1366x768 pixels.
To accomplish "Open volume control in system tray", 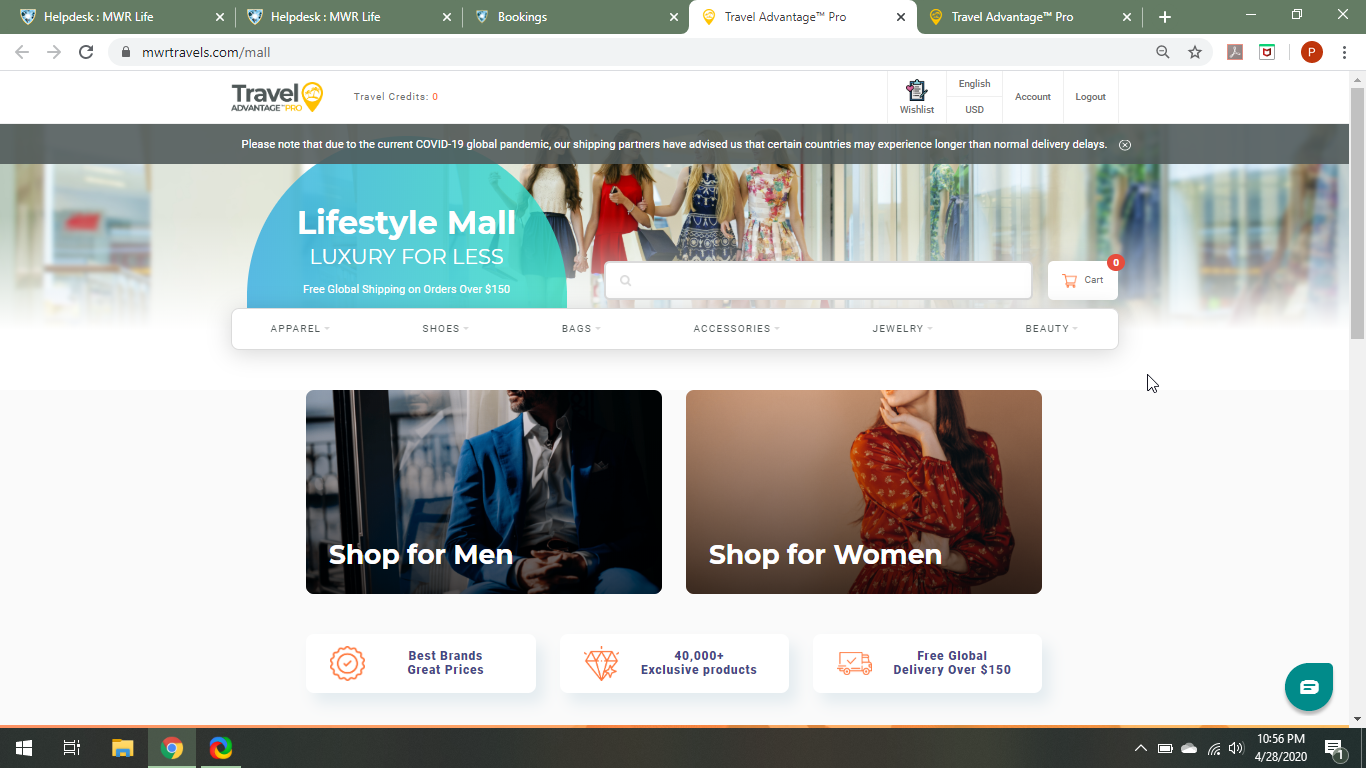I will [1236, 748].
